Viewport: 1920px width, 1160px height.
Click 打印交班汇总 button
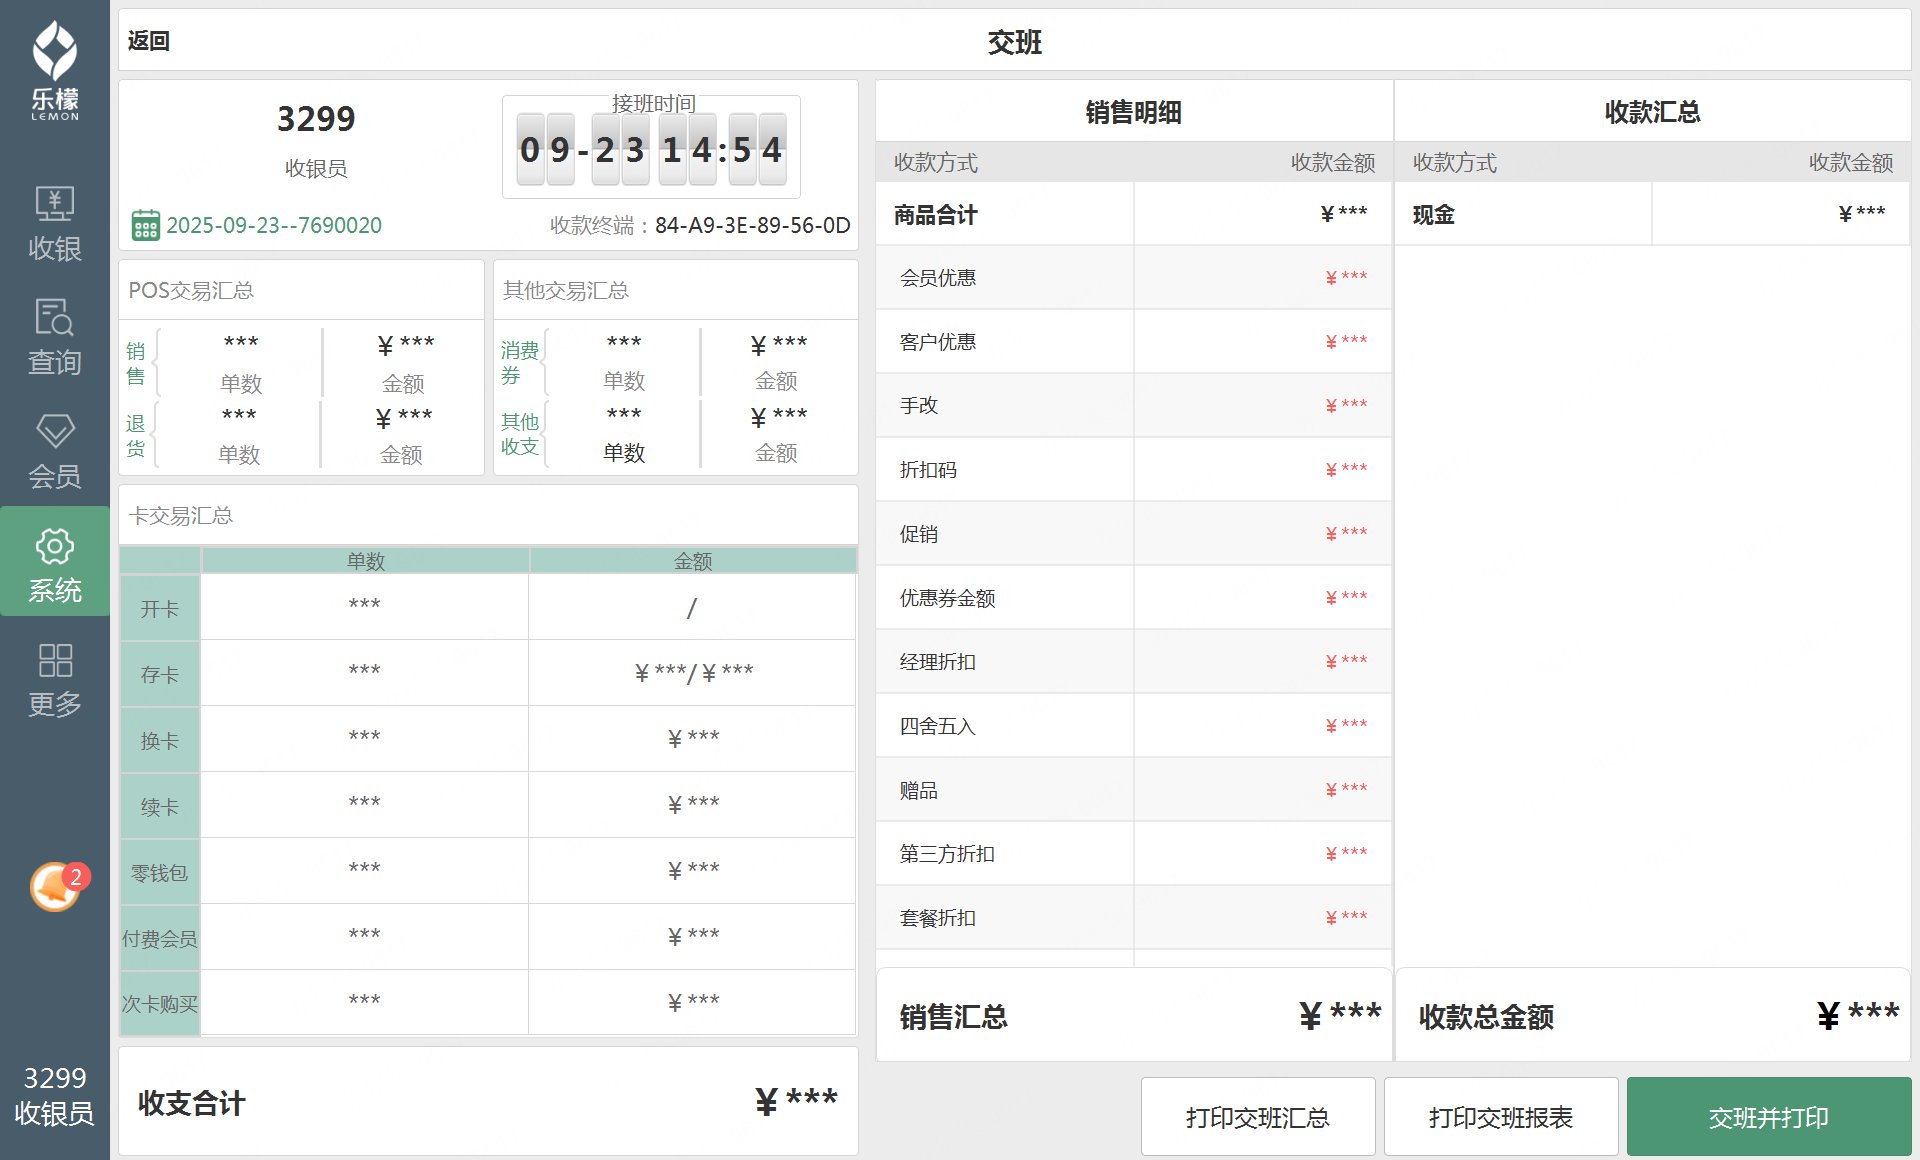[1257, 1116]
